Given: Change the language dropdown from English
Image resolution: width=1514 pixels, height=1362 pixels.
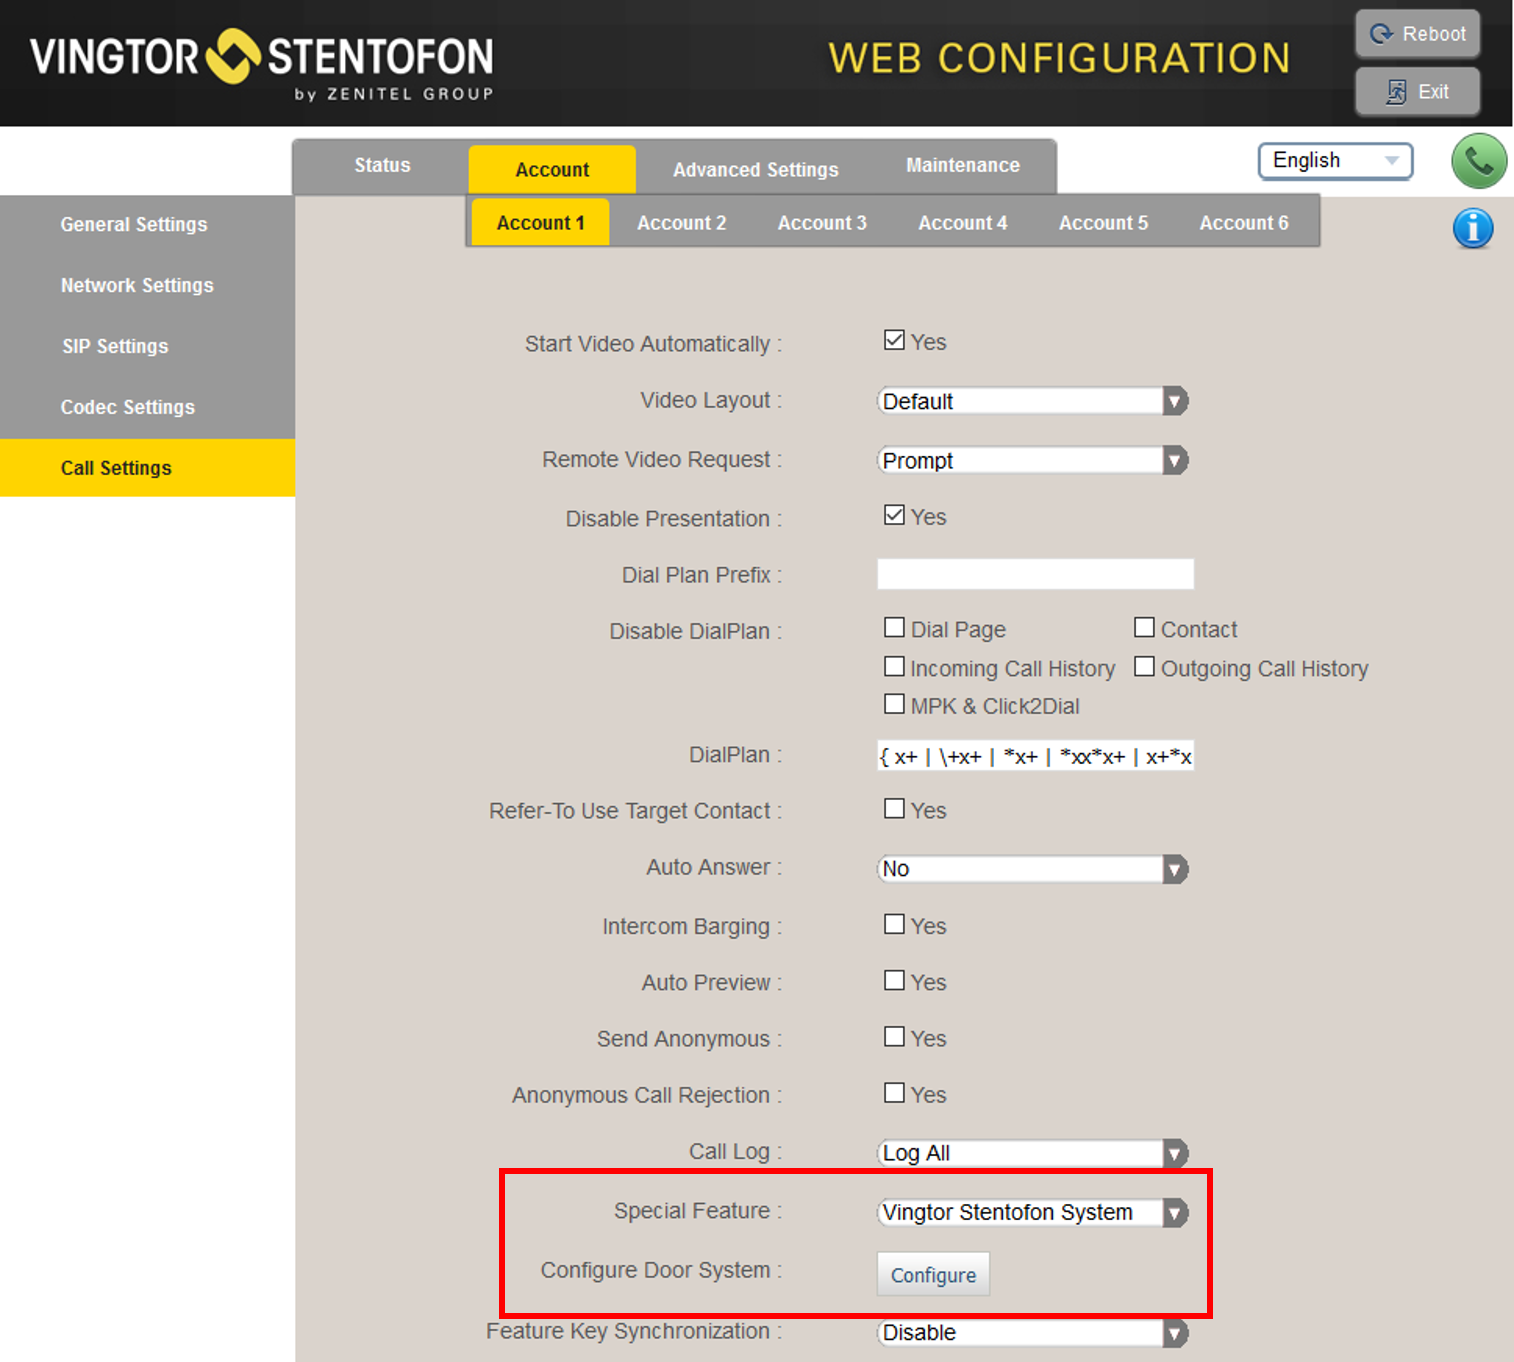Looking at the screenshot, I should point(1334,161).
